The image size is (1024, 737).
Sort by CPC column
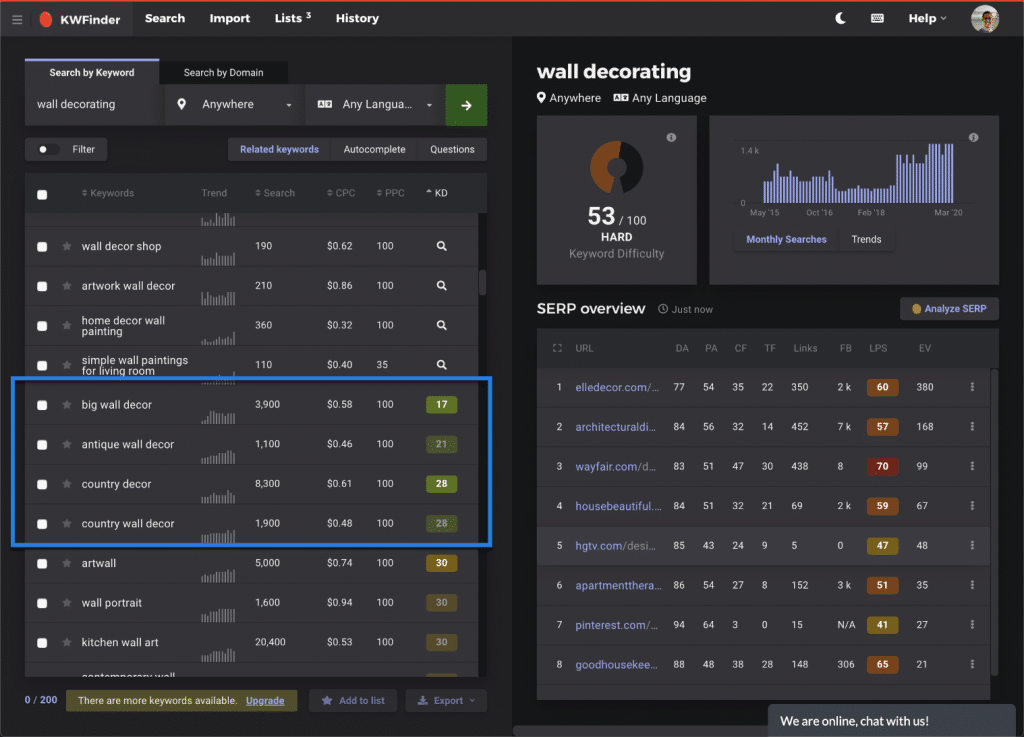341,193
